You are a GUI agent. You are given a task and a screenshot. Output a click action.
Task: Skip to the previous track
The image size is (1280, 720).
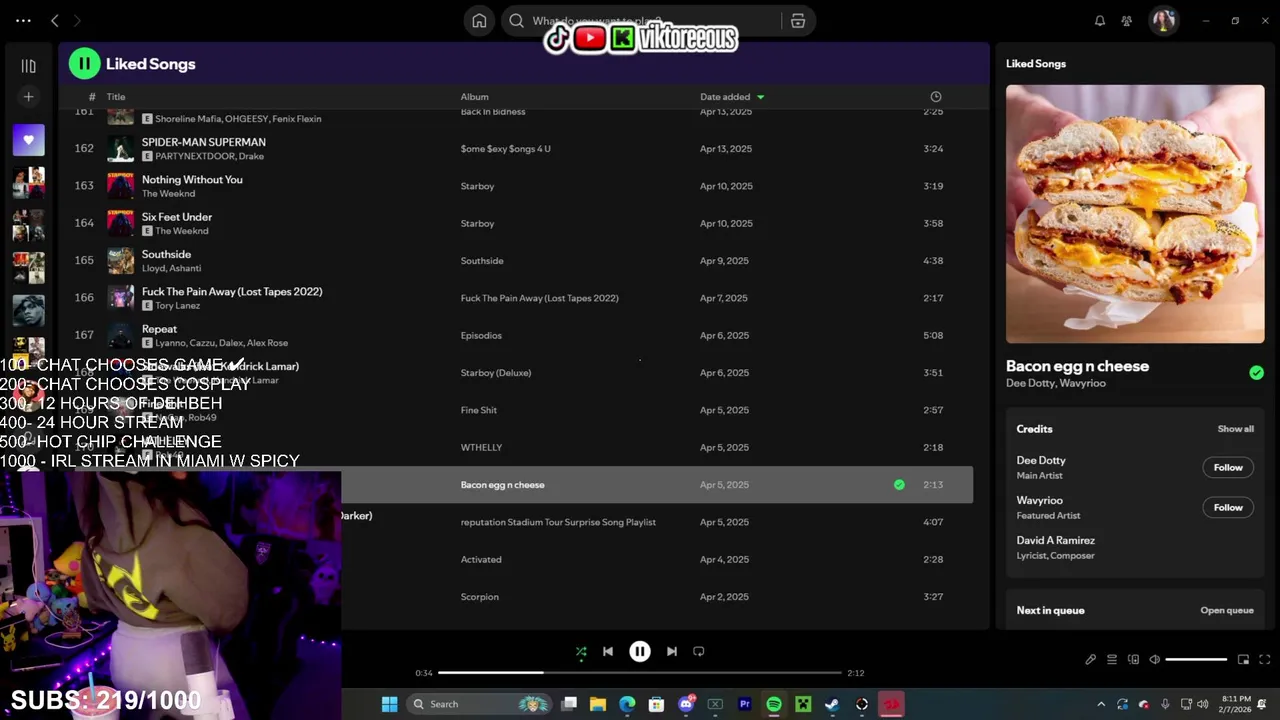(x=608, y=652)
